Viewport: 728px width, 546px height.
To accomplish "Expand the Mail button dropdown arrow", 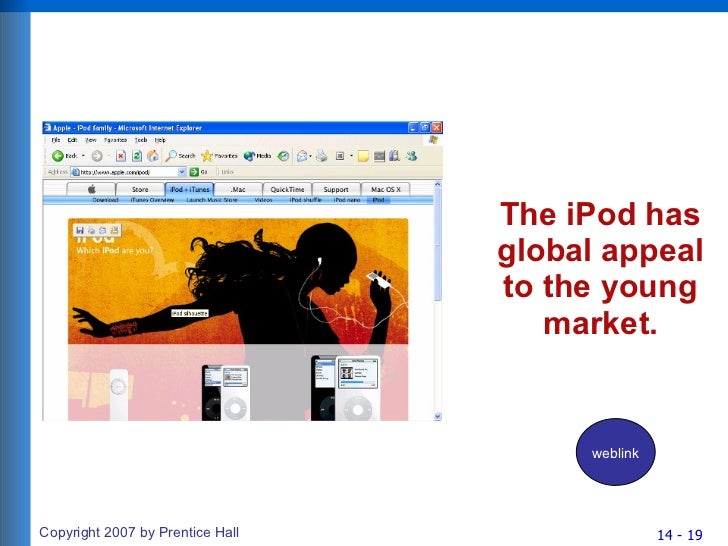I will (310, 156).
